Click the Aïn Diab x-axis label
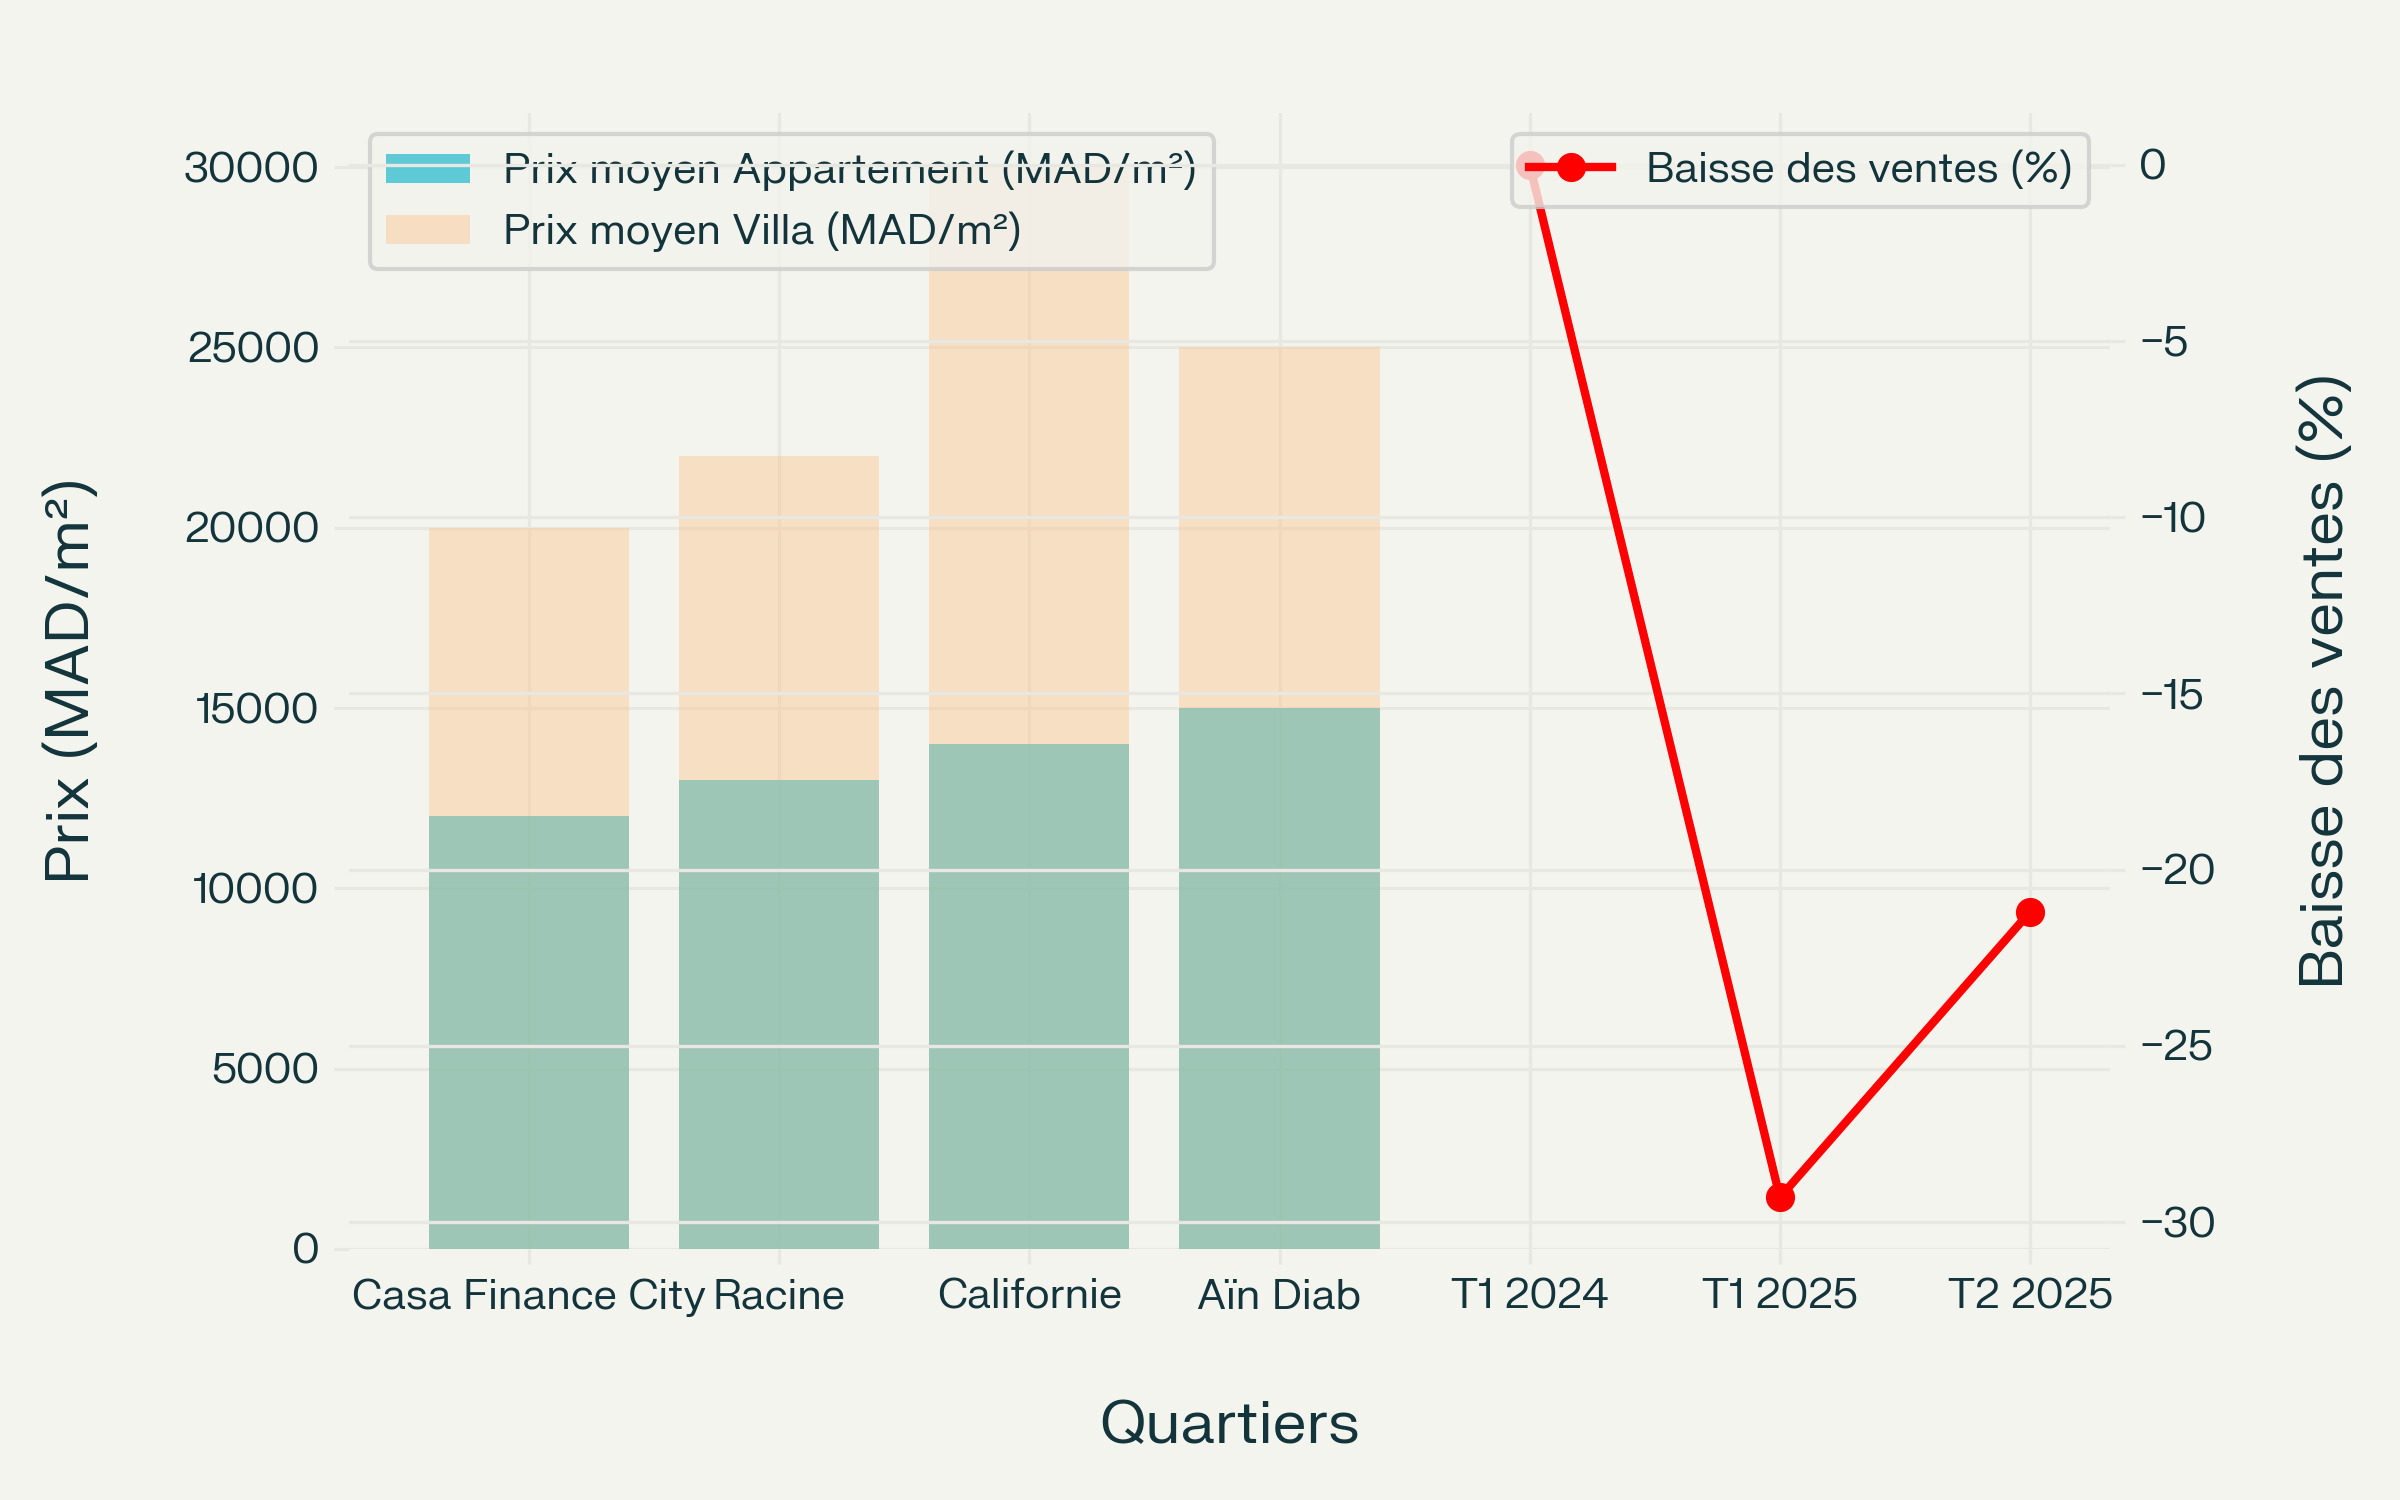This screenshot has height=1500, width=2400. [x=1279, y=1295]
